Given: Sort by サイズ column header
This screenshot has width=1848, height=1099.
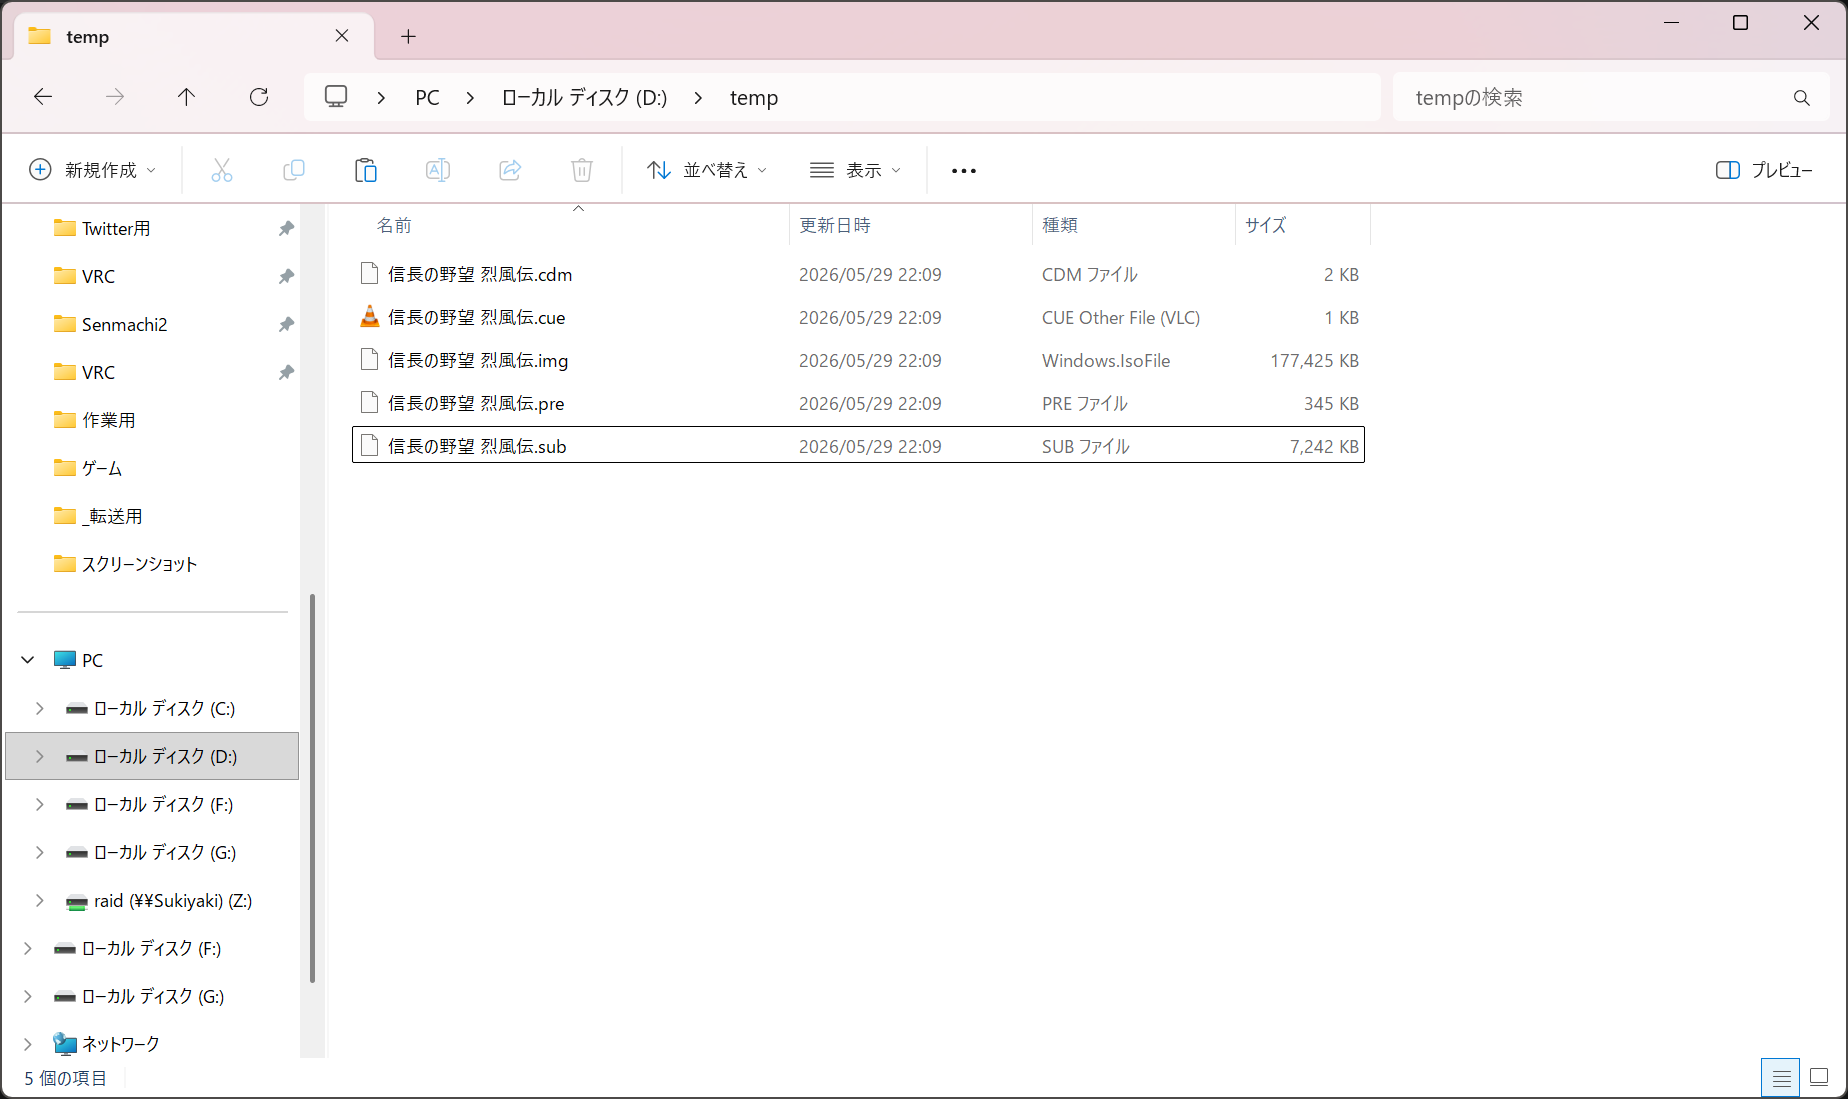Looking at the screenshot, I should coord(1266,225).
